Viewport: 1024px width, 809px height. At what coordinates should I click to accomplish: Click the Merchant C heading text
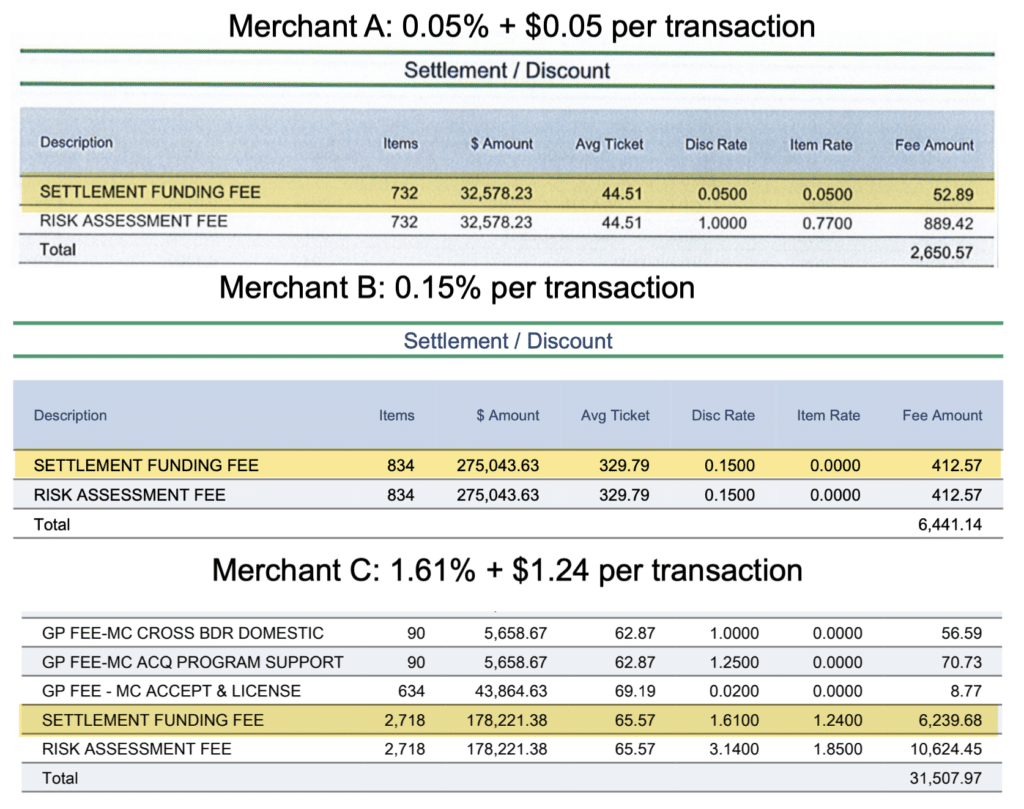click(507, 570)
